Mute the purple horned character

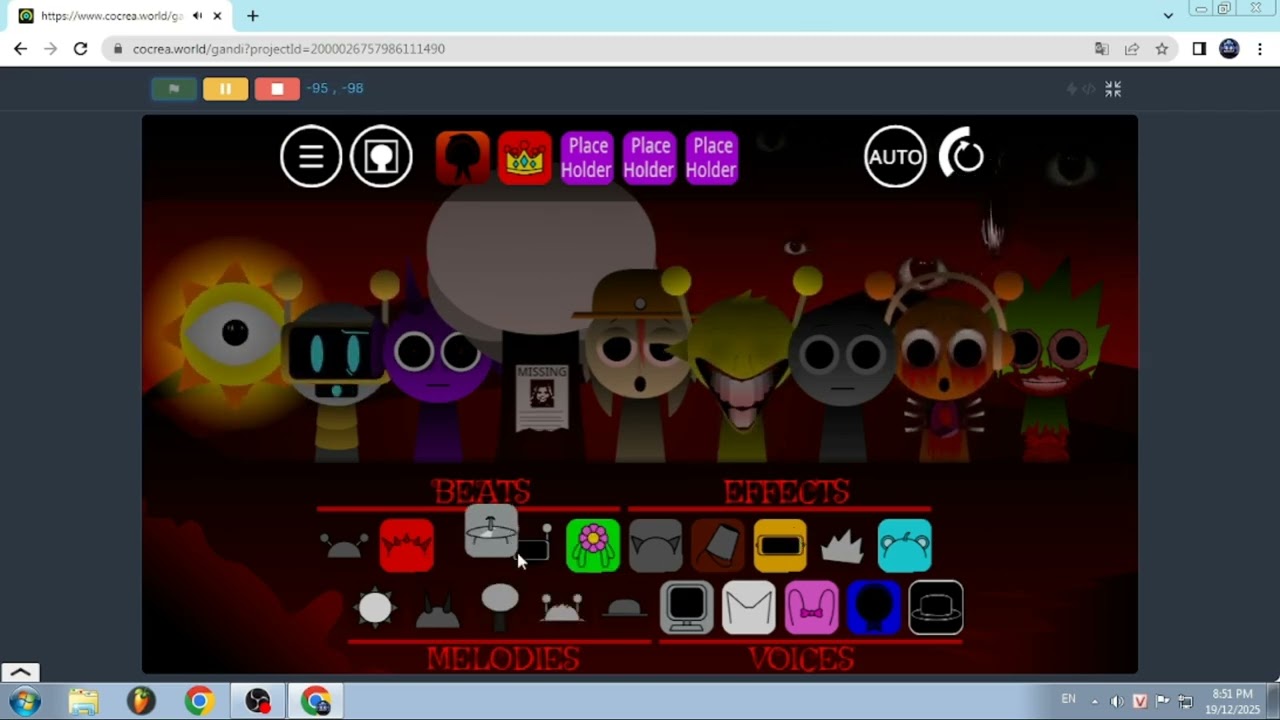pos(437,370)
